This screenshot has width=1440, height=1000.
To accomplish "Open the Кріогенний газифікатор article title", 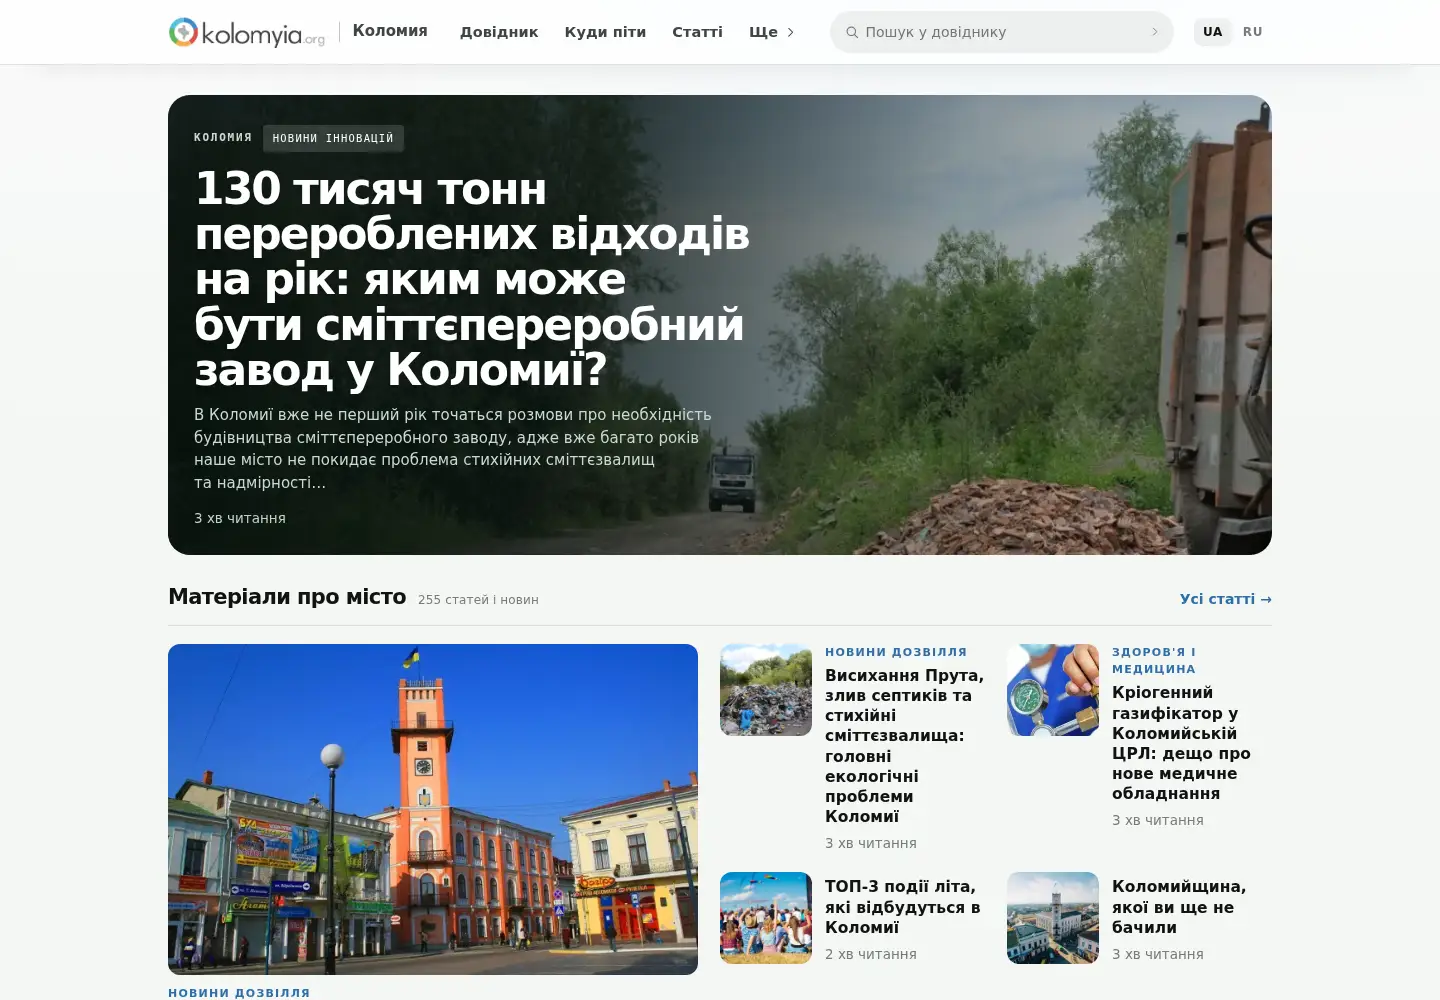I will (x=1181, y=743).
